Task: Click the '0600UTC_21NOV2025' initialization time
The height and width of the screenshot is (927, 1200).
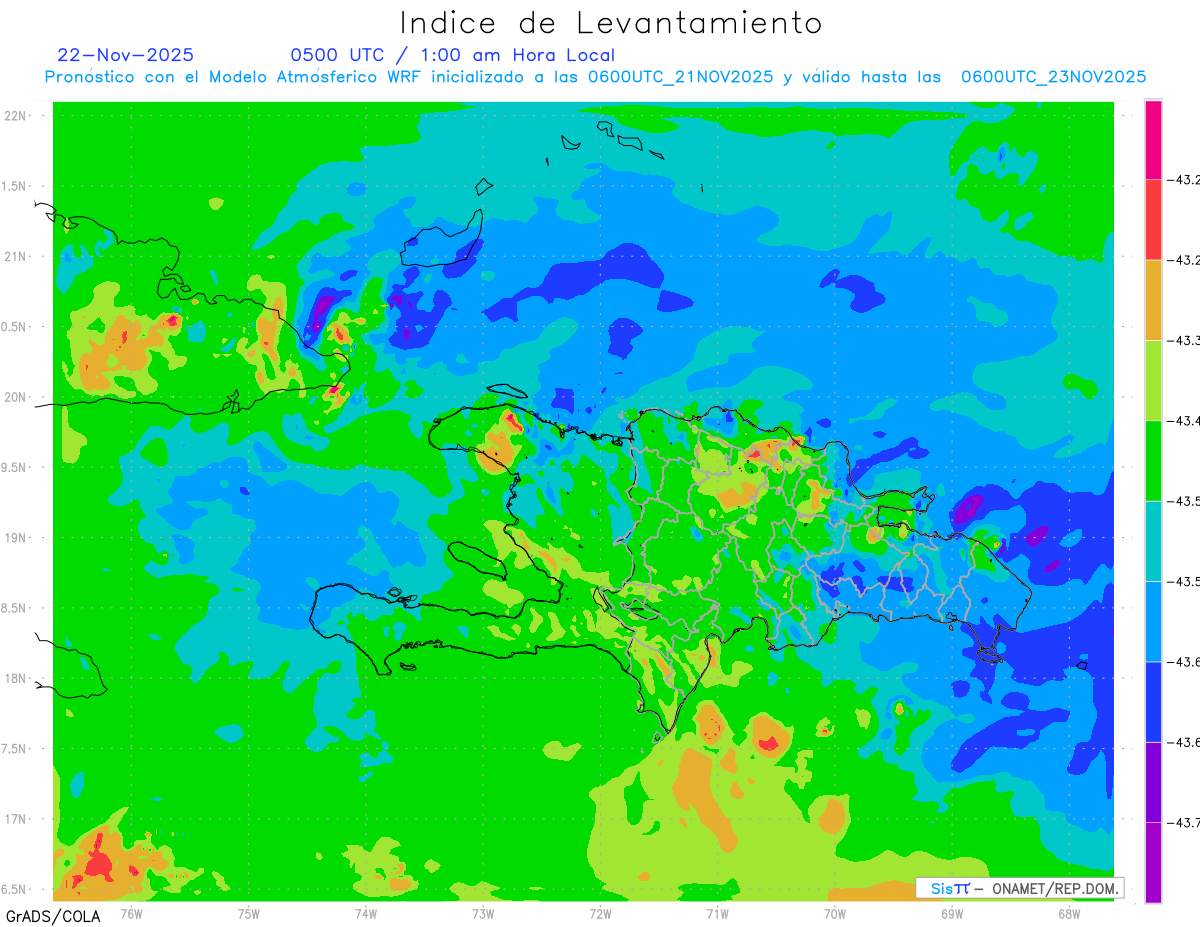Action: pyautogui.click(x=680, y=77)
